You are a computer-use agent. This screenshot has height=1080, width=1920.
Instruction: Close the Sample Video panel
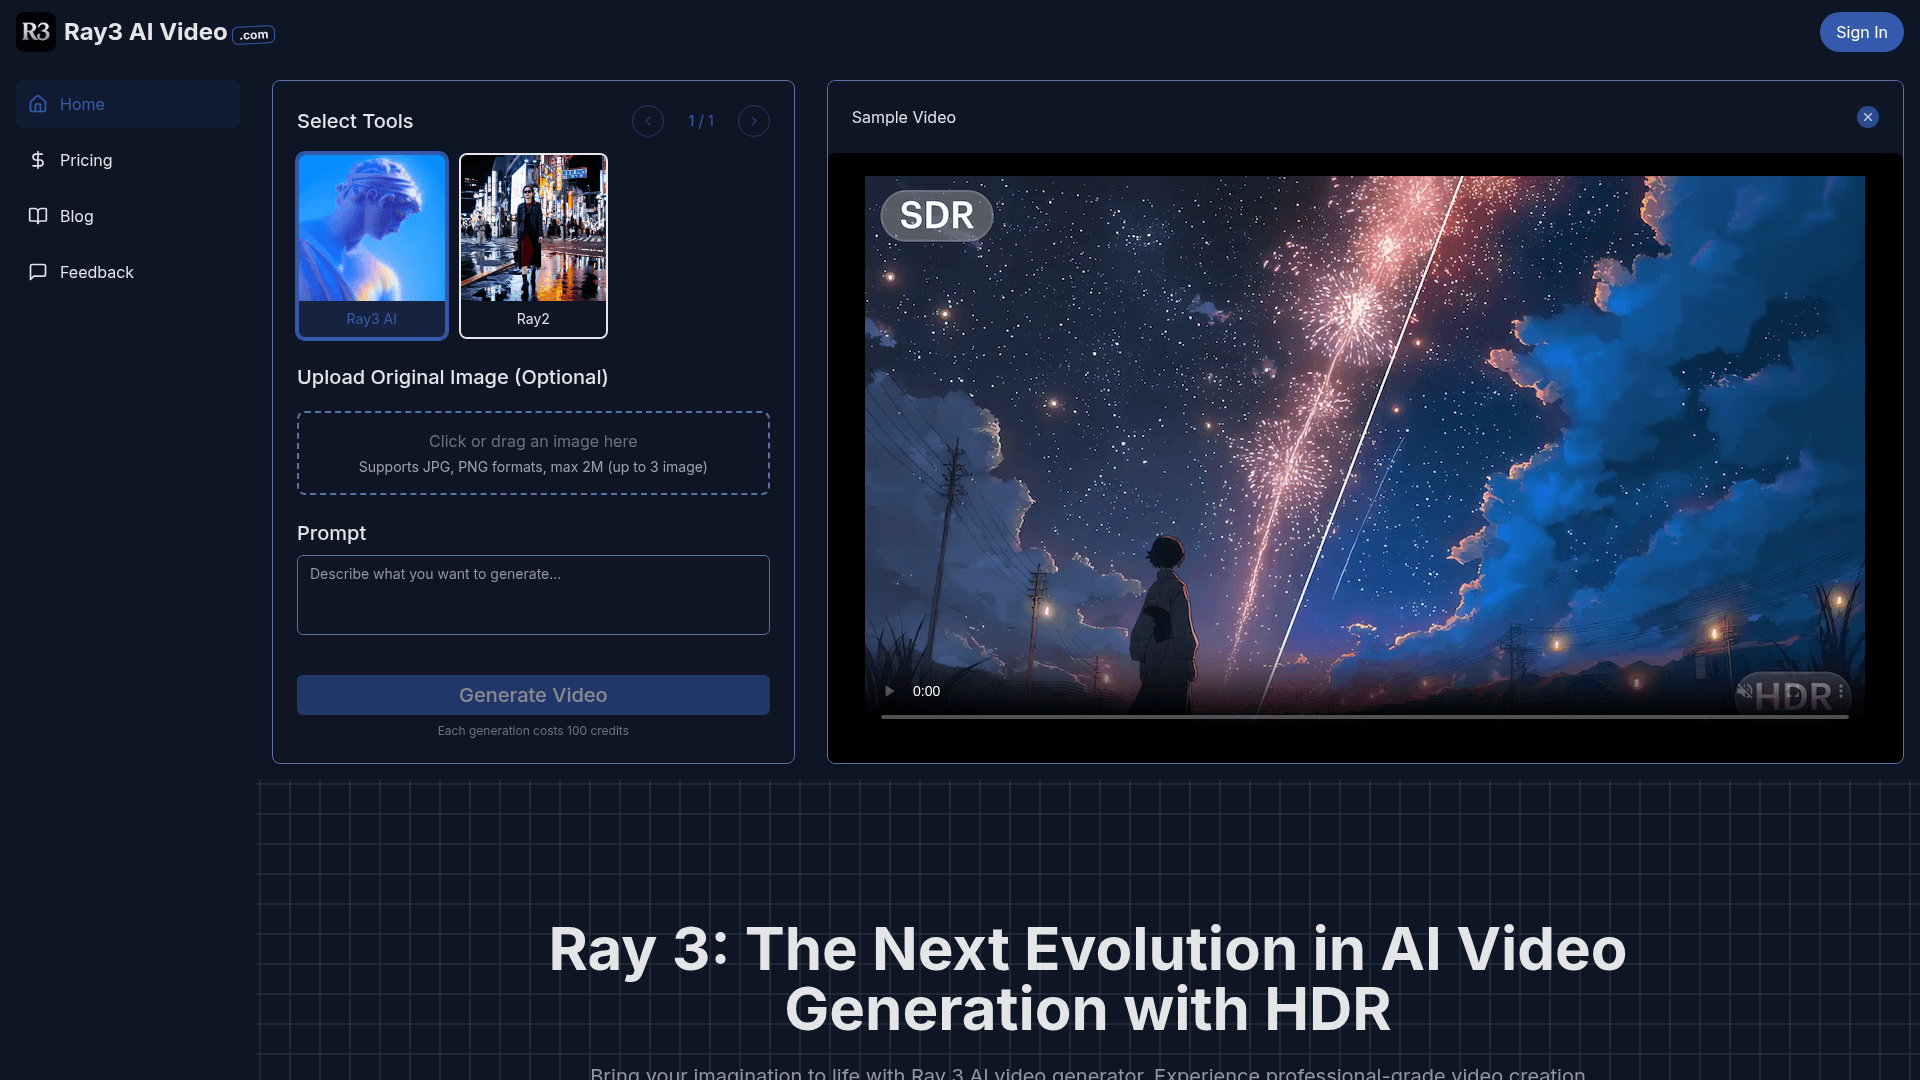coord(1867,117)
